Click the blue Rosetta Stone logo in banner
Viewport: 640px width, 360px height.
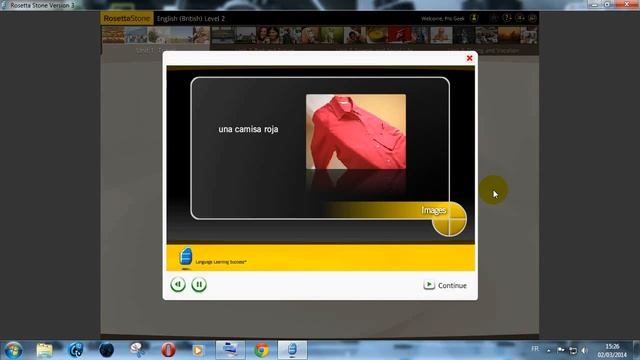(186, 257)
